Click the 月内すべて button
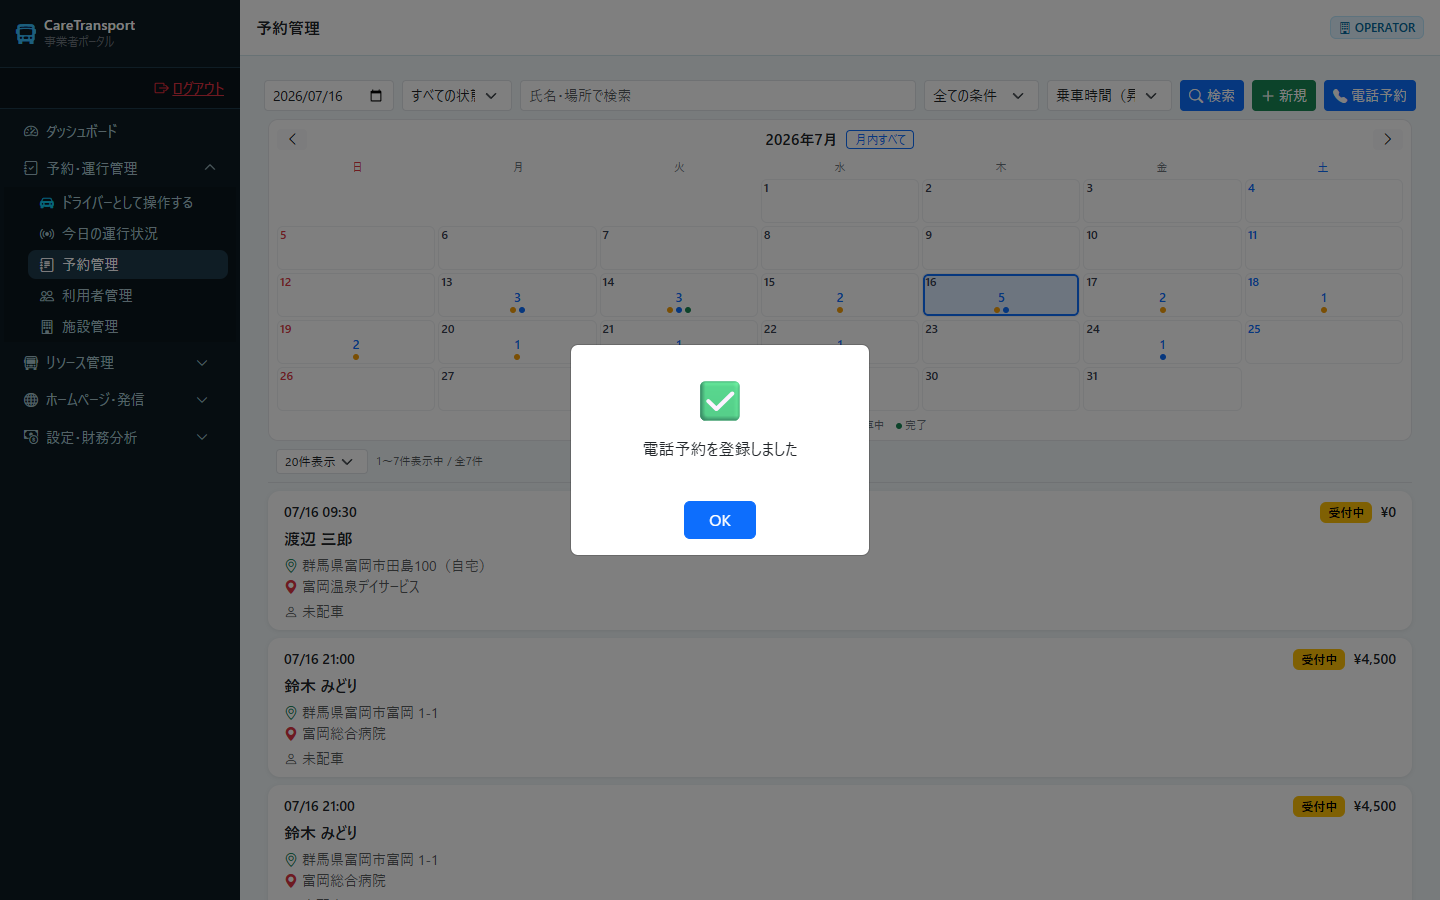The height and width of the screenshot is (900, 1440). coord(880,139)
